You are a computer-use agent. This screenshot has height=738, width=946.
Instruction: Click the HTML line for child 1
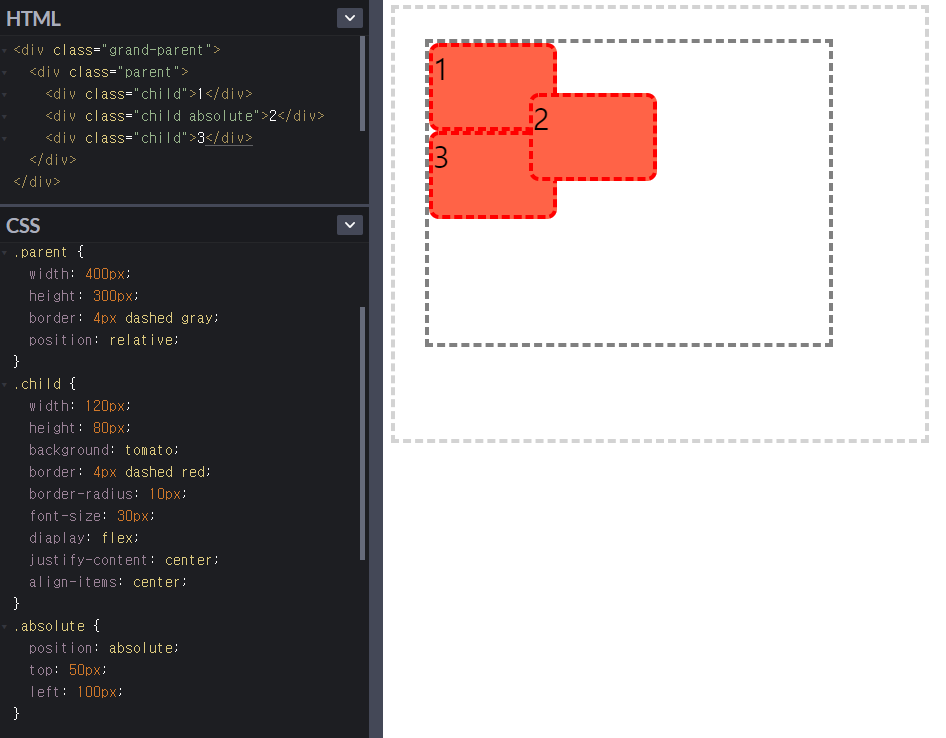[149, 94]
